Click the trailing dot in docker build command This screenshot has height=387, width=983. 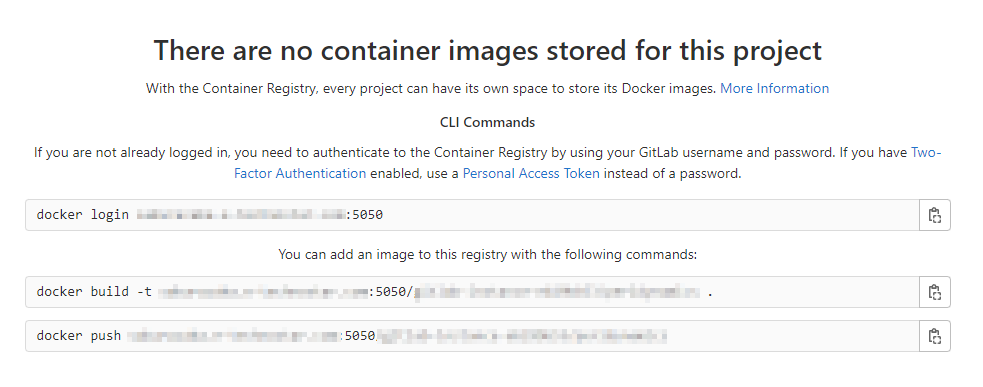[x=710, y=292]
